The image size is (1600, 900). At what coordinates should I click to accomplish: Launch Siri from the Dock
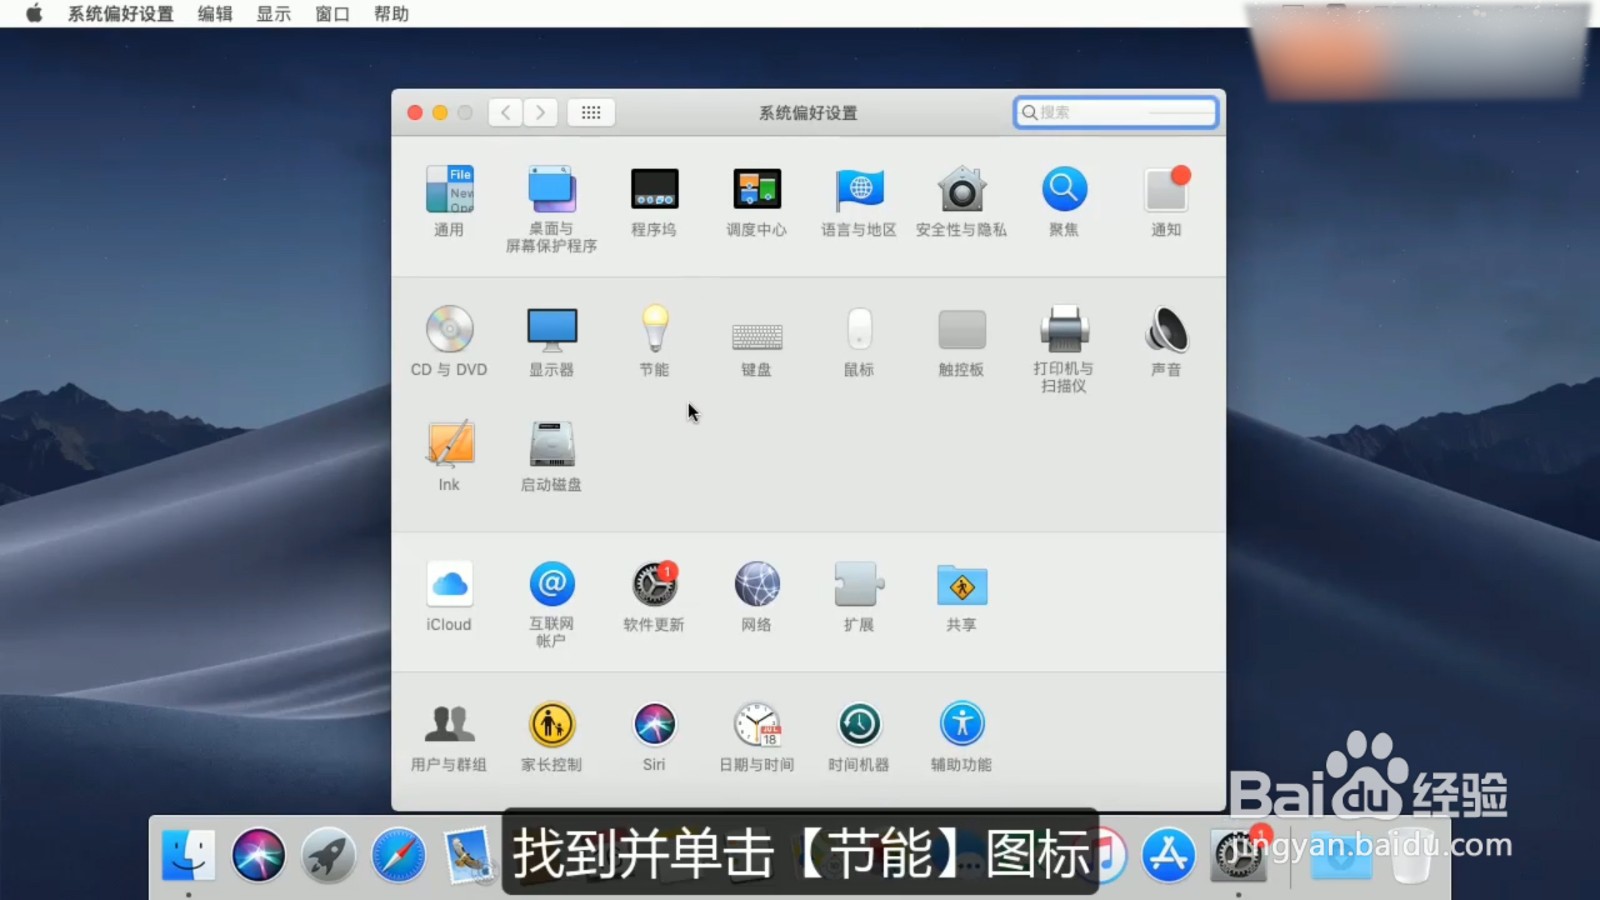pos(258,856)
